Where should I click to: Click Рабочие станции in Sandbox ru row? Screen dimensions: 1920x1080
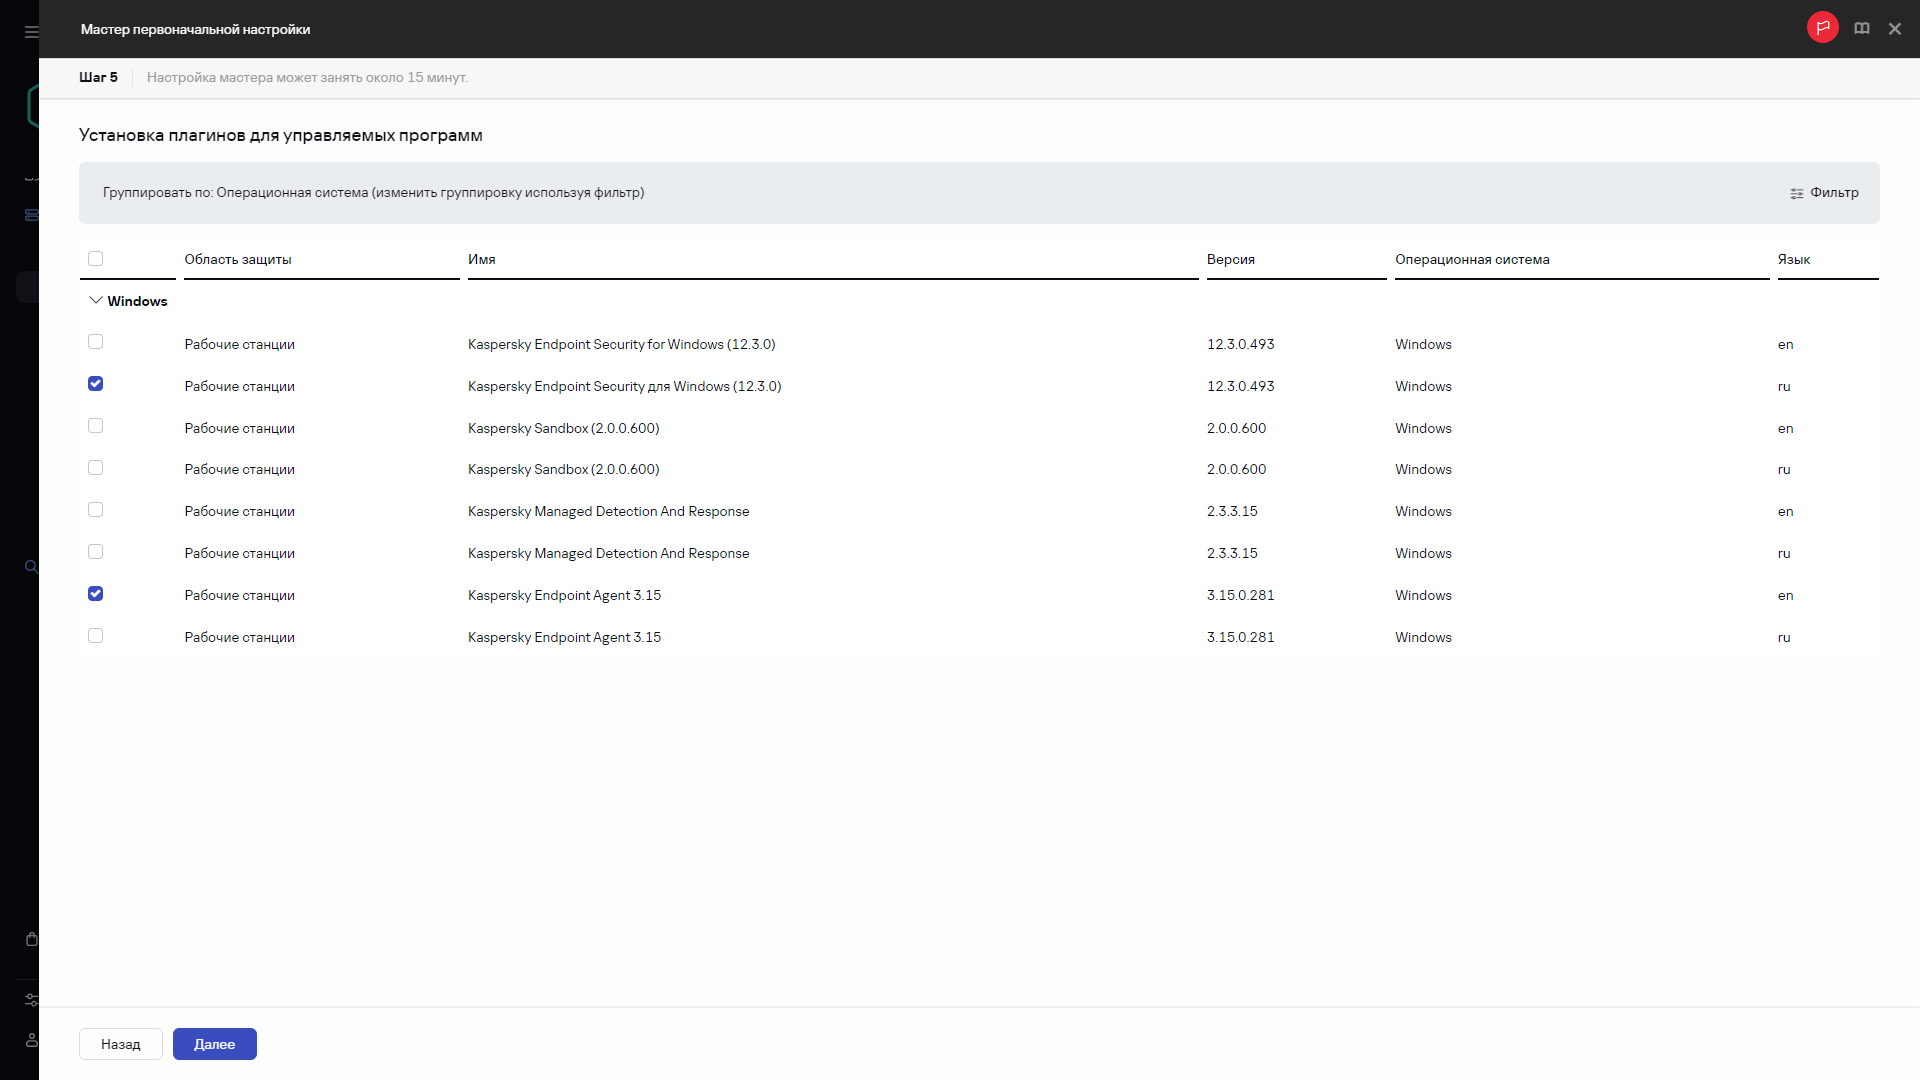239,469
